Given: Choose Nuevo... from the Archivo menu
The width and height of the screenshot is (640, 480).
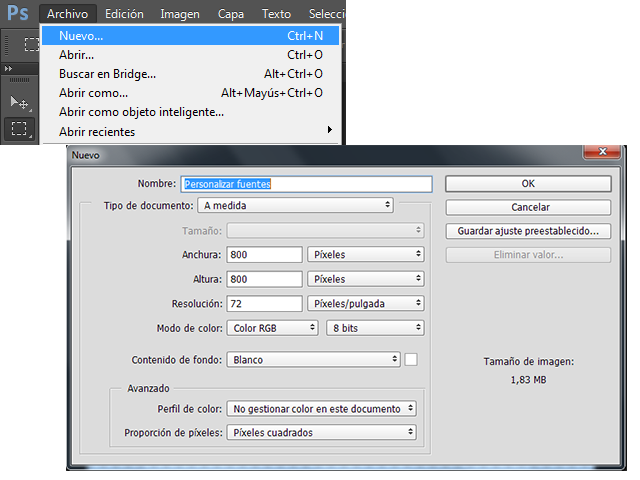Looking at the screenshot, I should click(x=191, y=36).
